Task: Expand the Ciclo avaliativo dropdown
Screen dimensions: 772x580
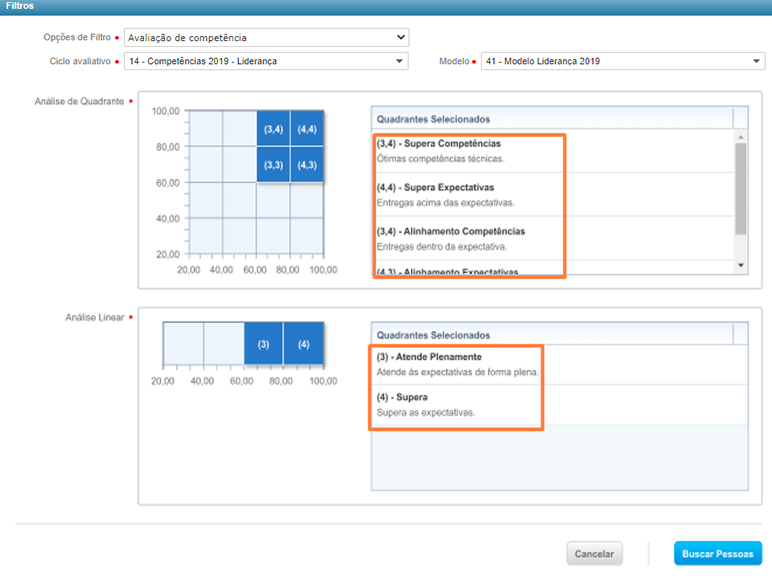Action: click(266, 61)
